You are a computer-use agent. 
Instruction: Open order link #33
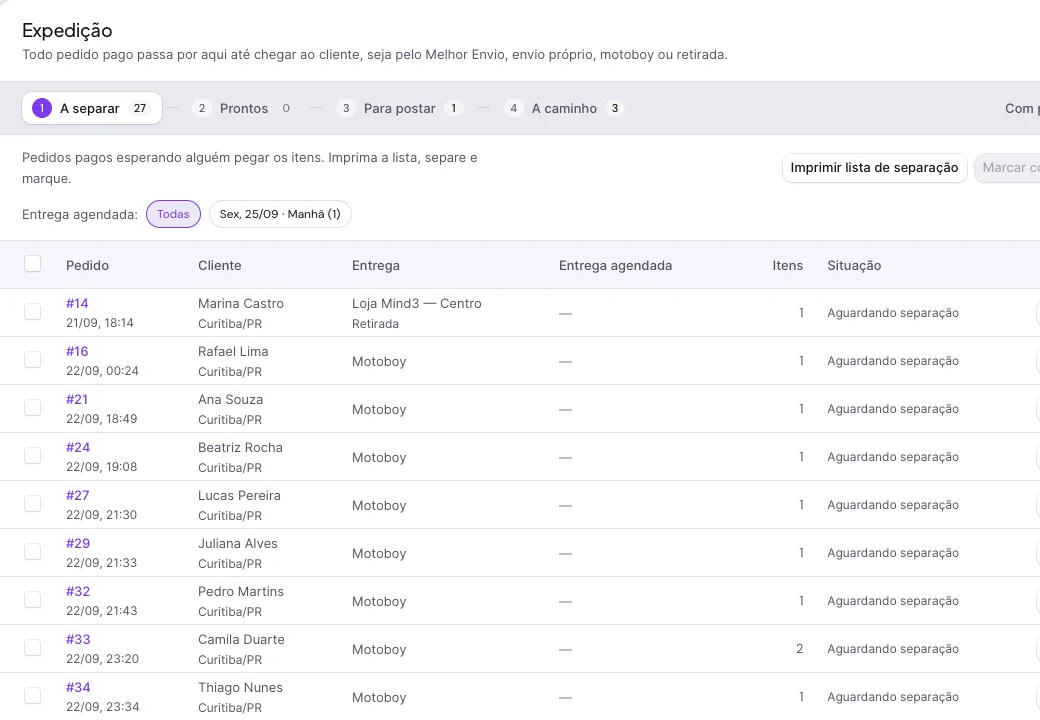[78, 640]
